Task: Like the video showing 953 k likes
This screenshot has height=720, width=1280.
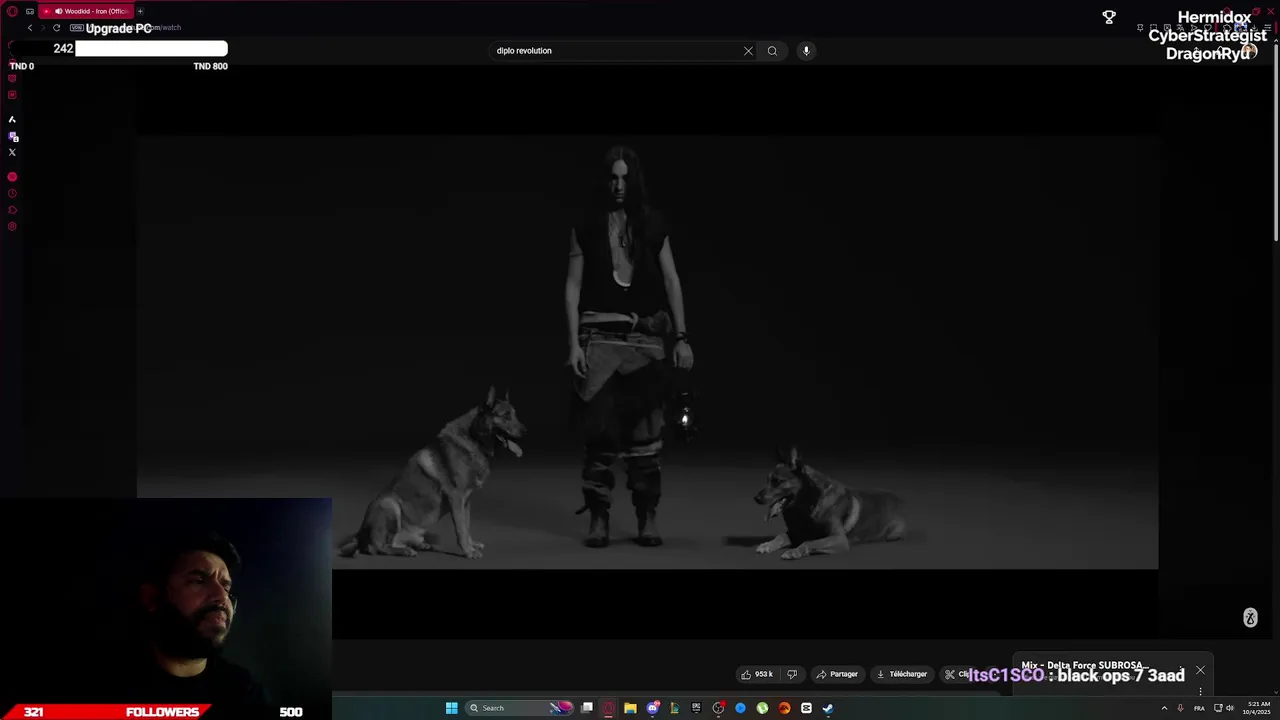Action: [x=757, y=674]
